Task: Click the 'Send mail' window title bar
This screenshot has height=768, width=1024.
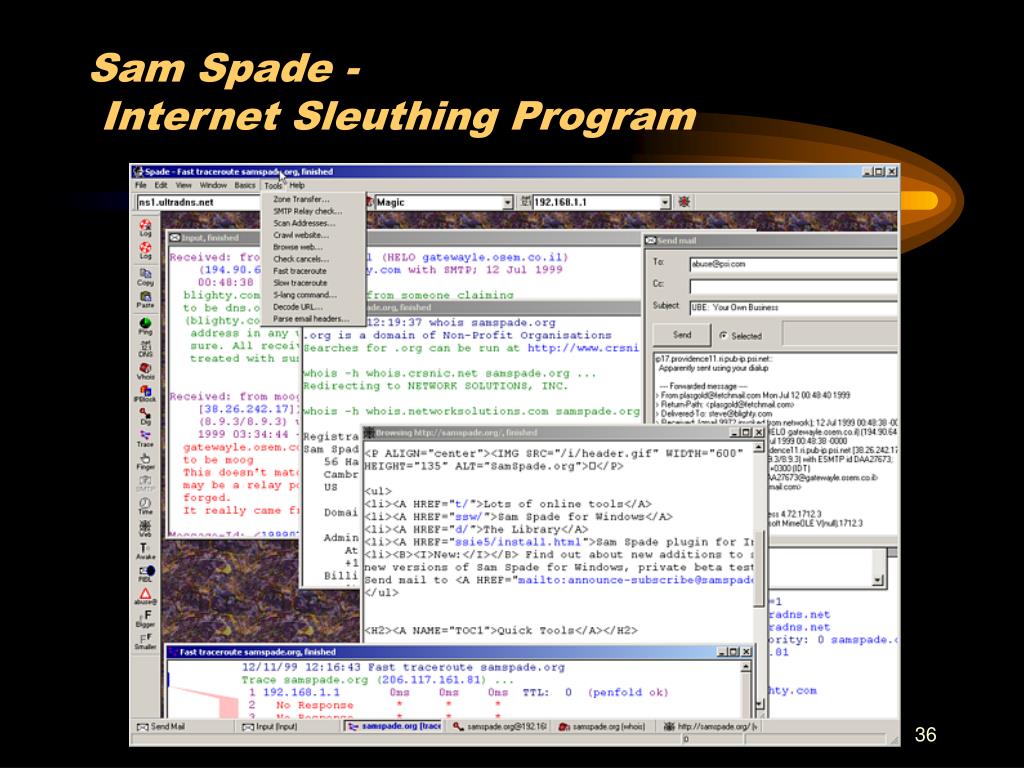Action: [x=771, y=240]
